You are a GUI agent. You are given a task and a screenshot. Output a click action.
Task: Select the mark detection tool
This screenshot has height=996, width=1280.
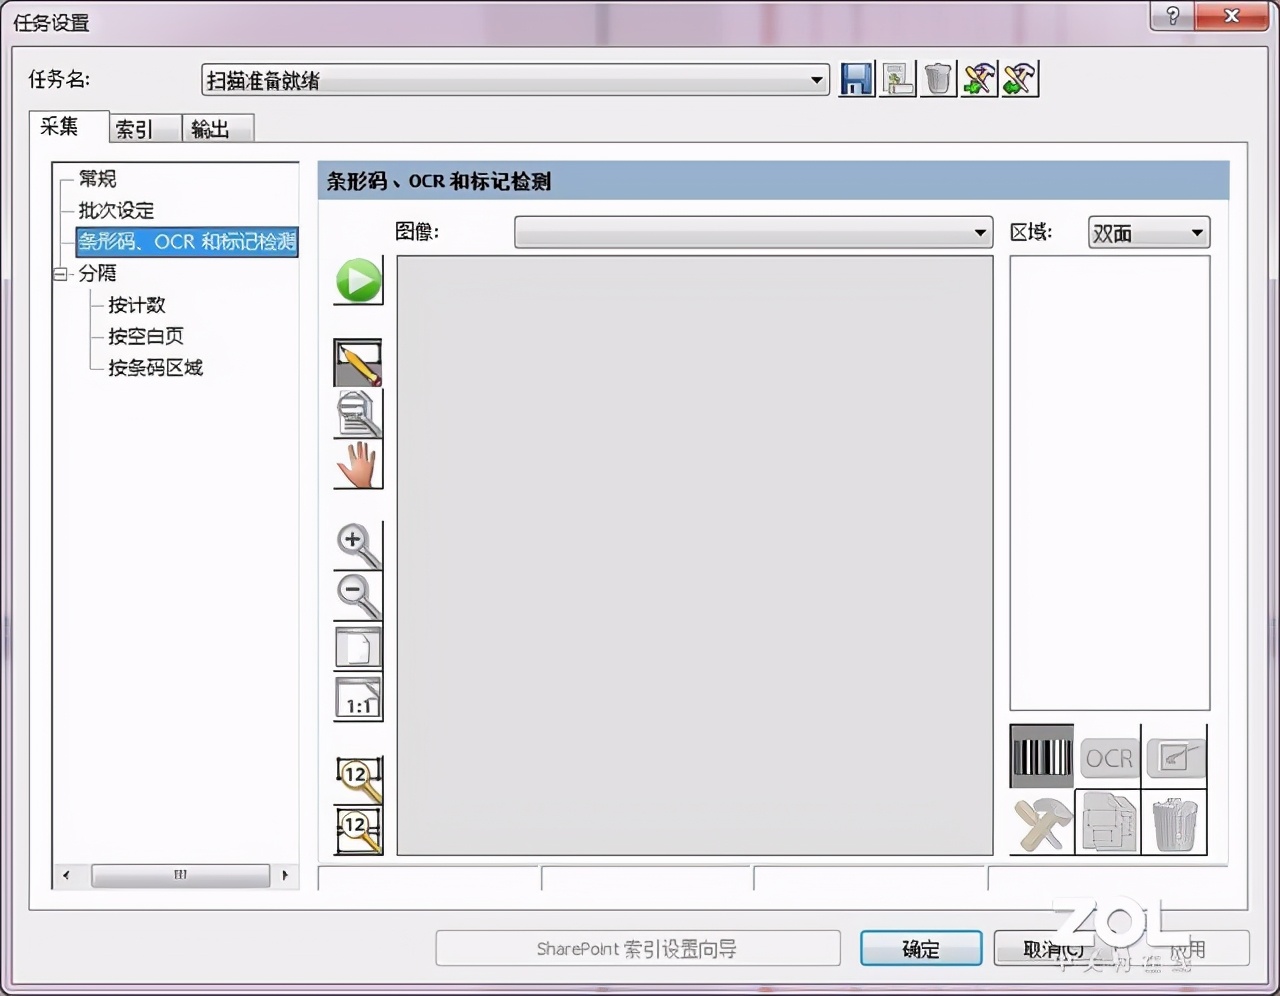[1176, 757]
